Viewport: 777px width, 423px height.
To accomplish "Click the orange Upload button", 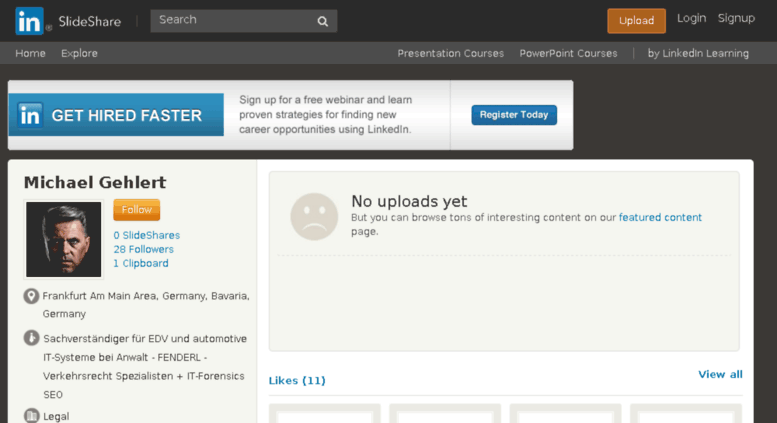I will click(x=636, y=21).
